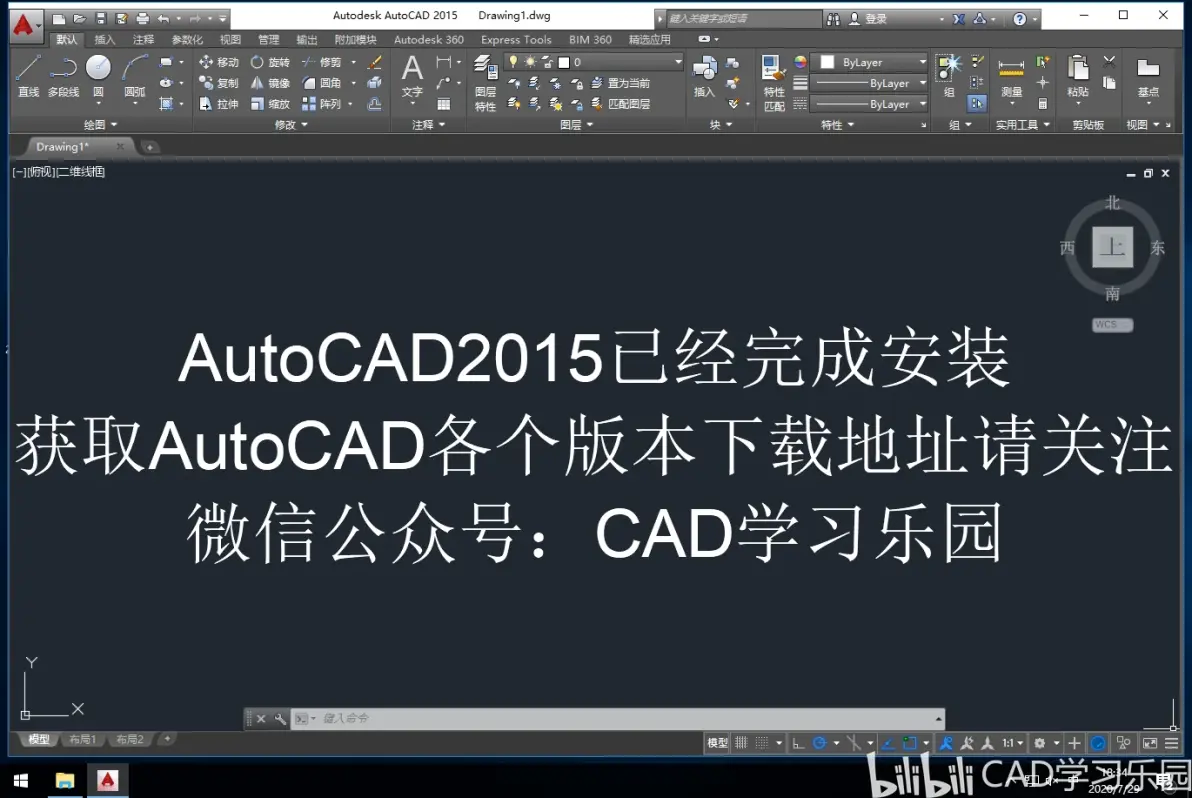Select the 多段线 (Polyline) tool

point(63,75)
